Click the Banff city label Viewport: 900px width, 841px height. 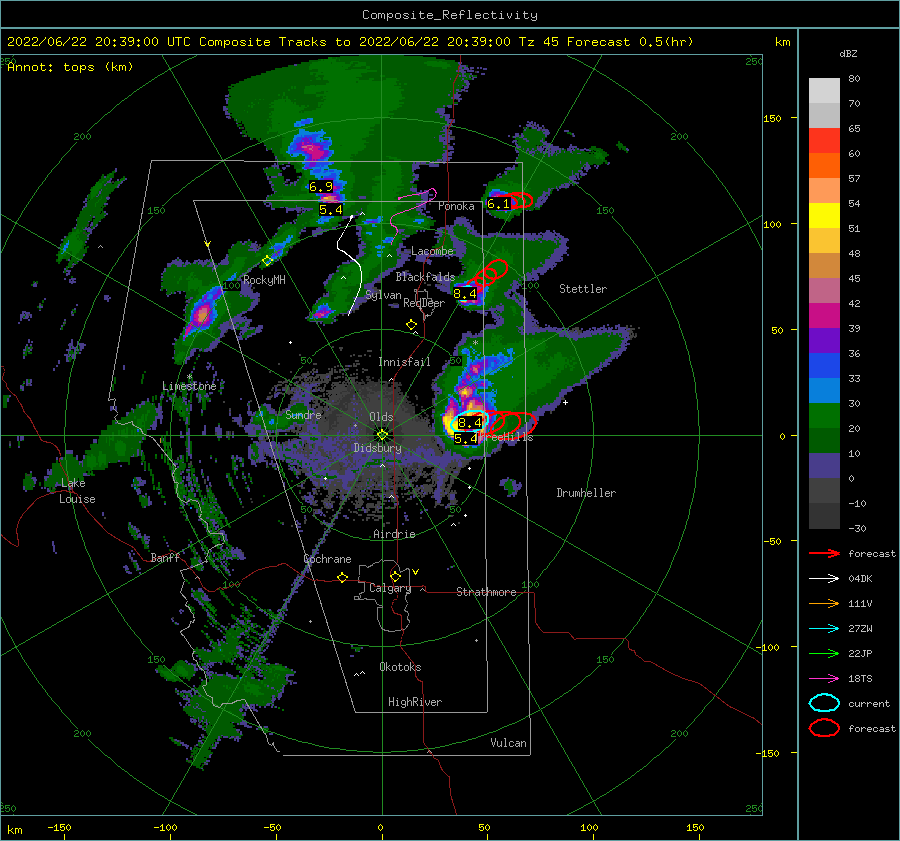165,557
